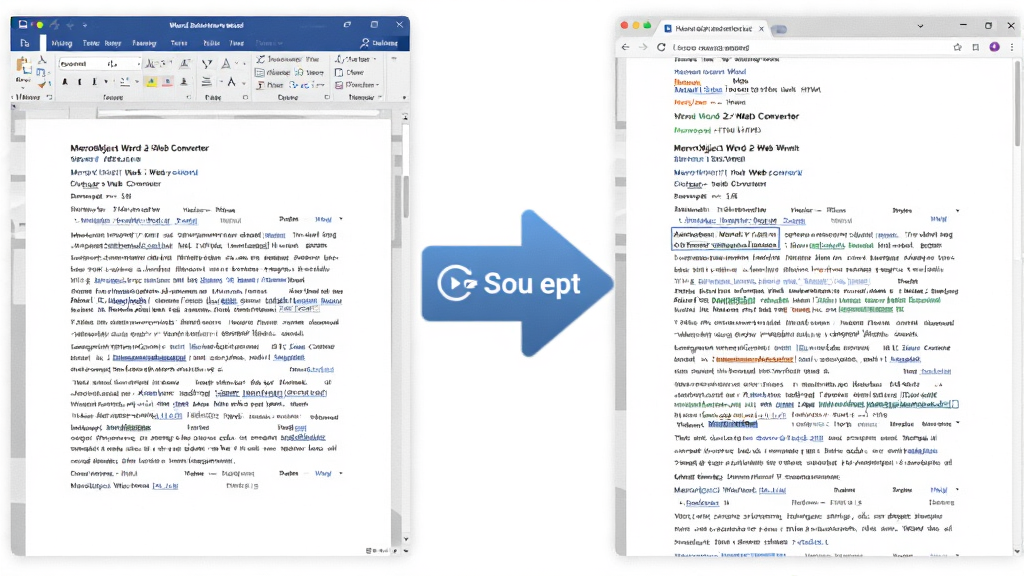This screenshot has height=576, width=1024.
Task: Click the line spacing icon in the ribbon
Action: 206,82
